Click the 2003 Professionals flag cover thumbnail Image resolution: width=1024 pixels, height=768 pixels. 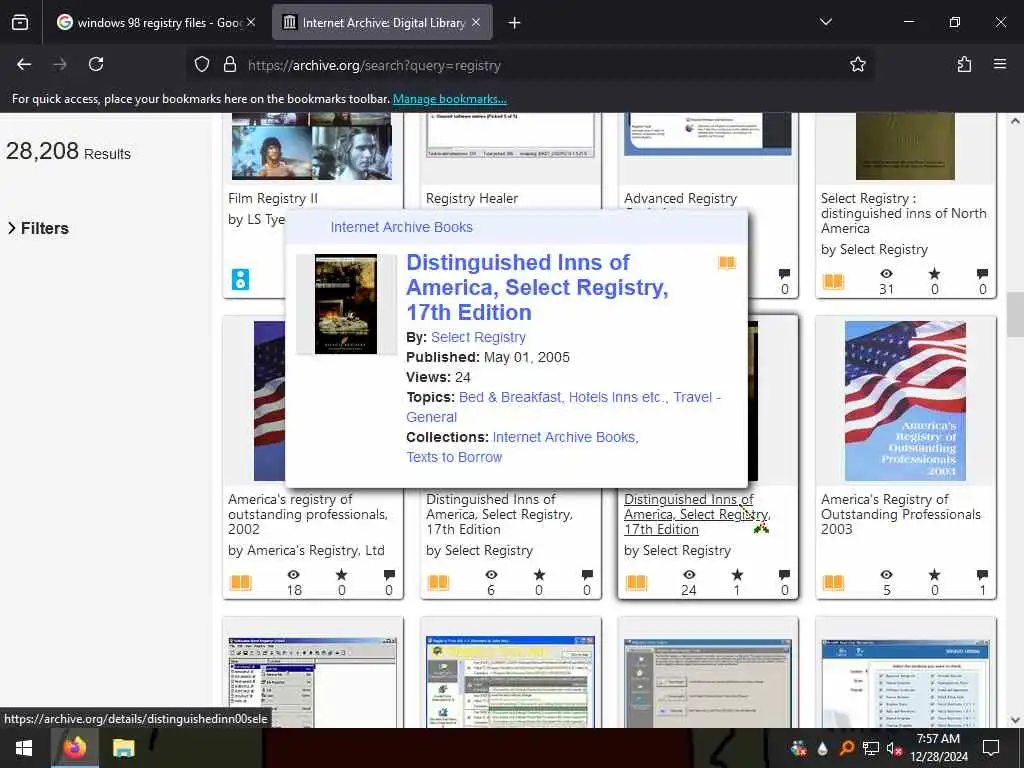[x=905, y=401]
